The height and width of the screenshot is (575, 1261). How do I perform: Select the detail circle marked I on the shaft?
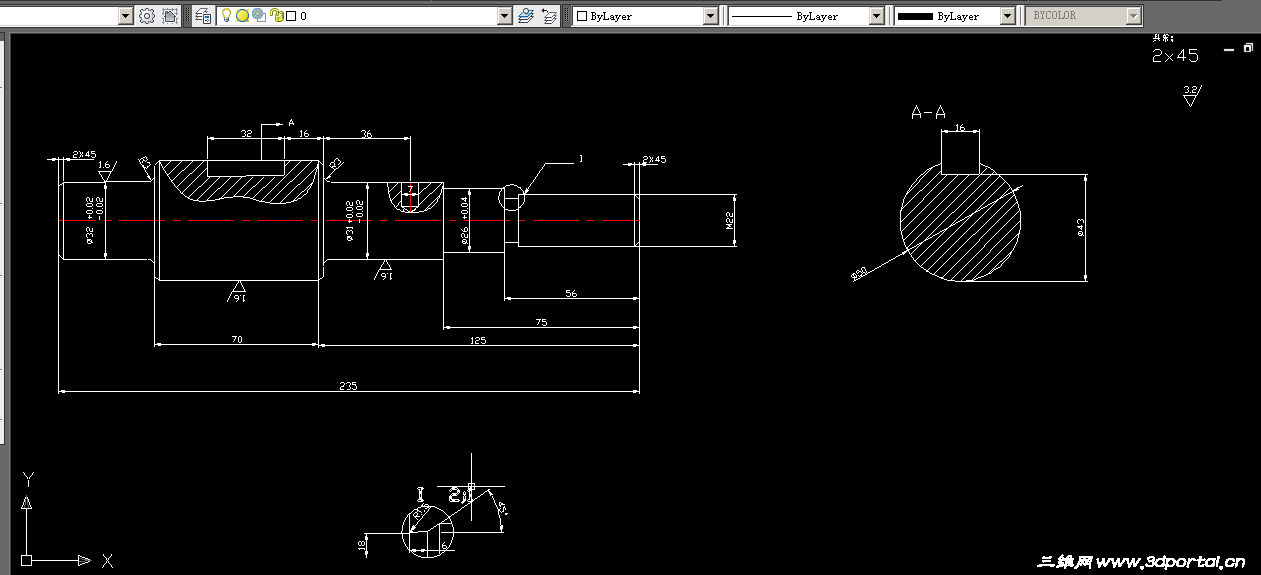pyautogui.click(x=512, y=198)
